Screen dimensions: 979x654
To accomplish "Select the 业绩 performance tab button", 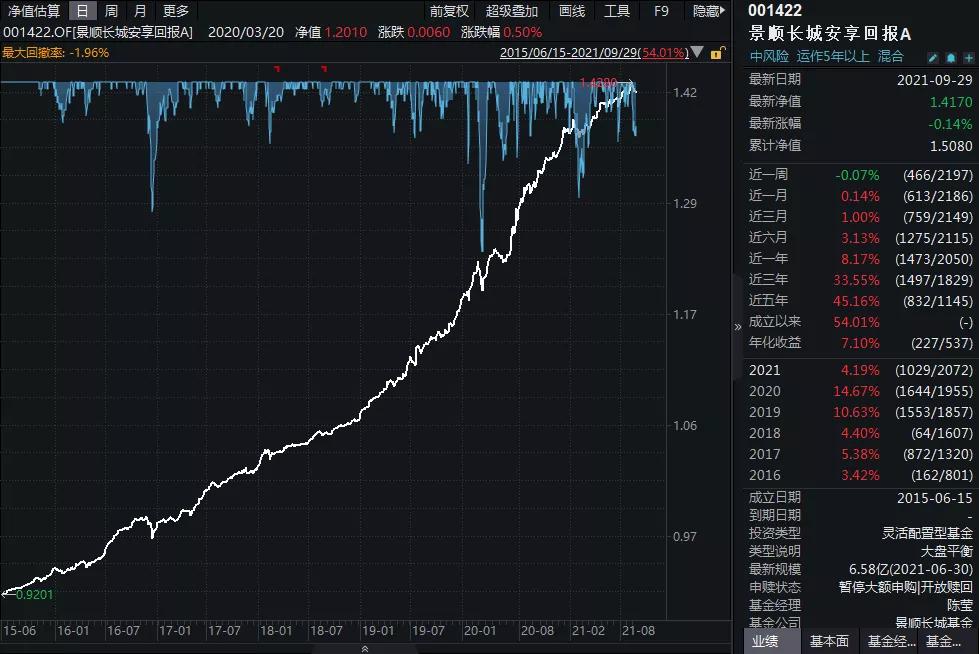I will [x=765, y=640].
